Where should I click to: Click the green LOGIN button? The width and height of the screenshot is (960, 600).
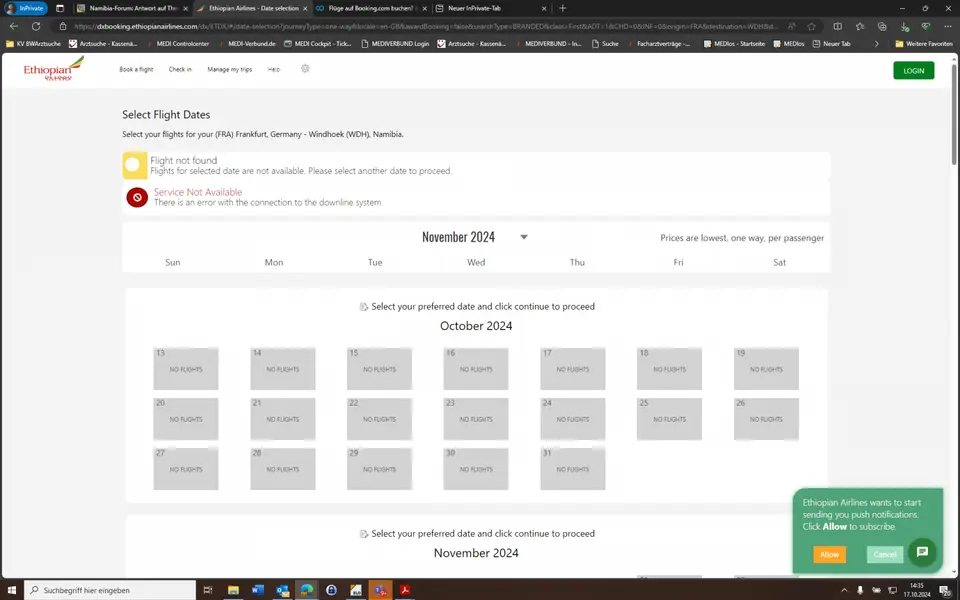(x=913, y=70)
